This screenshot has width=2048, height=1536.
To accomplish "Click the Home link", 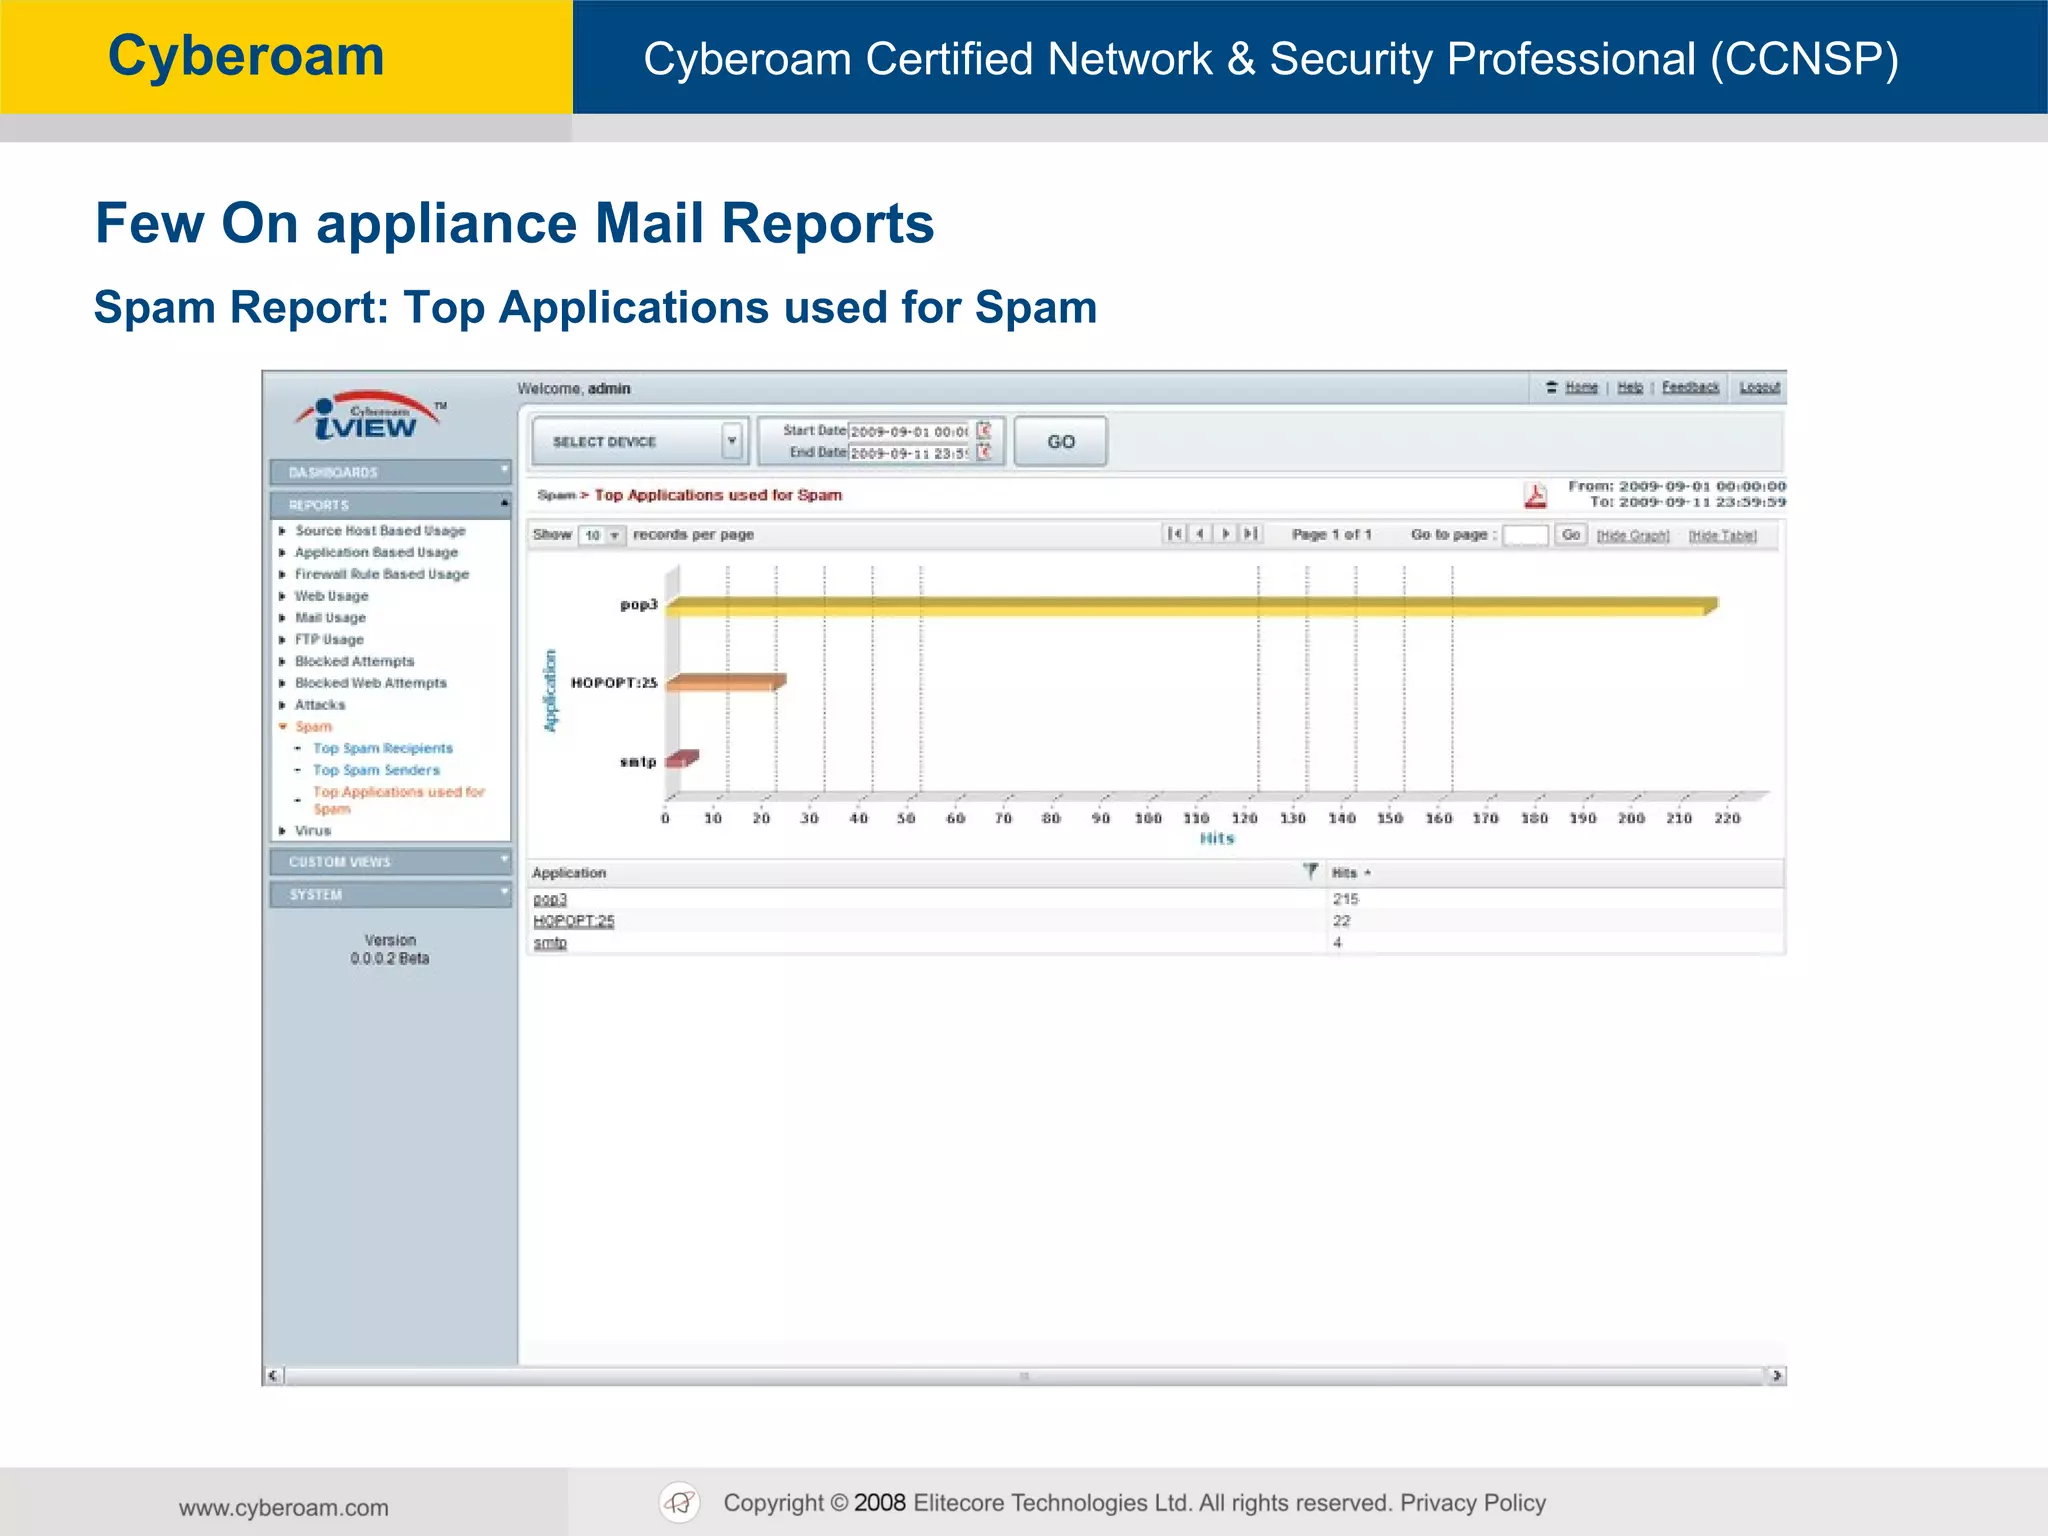I will point(1582,387).
